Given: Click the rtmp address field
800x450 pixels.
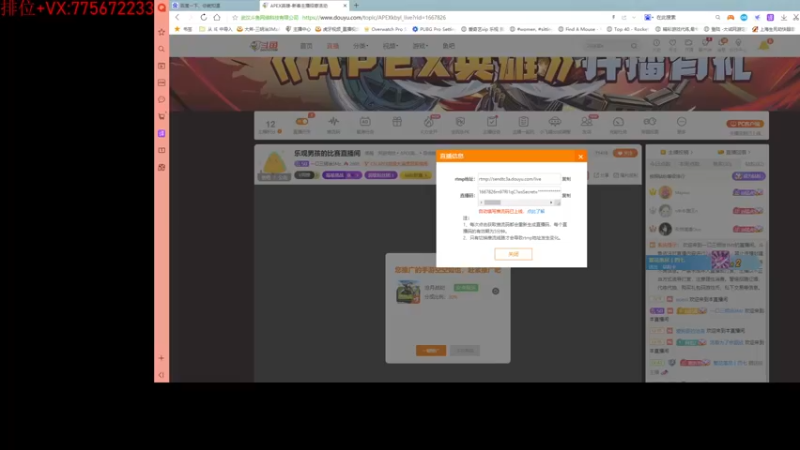Looking at the screenshot, I should [x=518, y=179].
